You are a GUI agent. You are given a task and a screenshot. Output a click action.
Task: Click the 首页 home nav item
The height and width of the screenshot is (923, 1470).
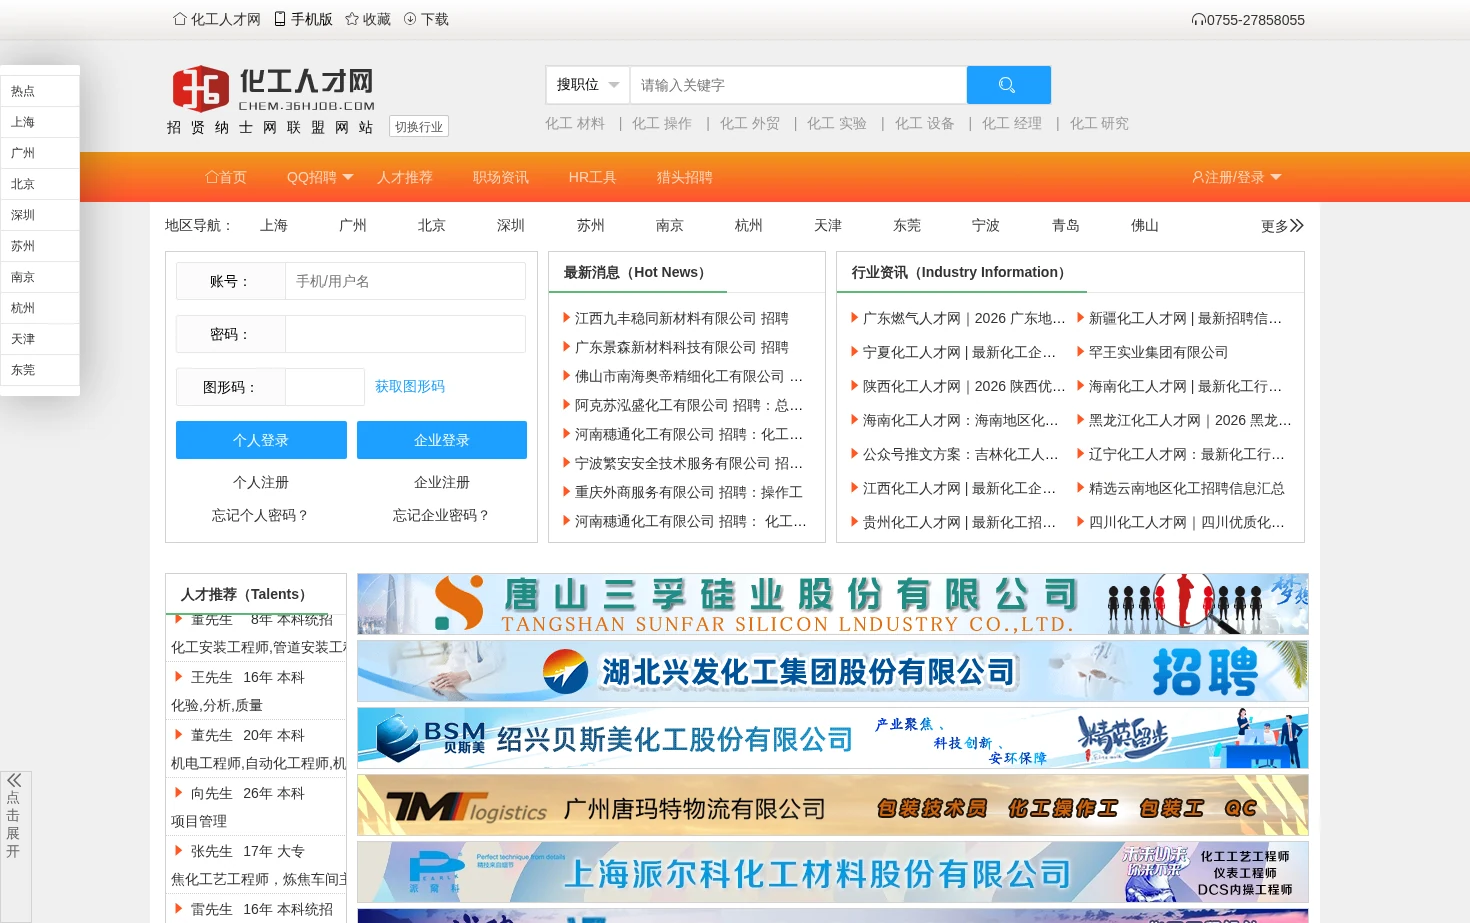coord(226,177)
